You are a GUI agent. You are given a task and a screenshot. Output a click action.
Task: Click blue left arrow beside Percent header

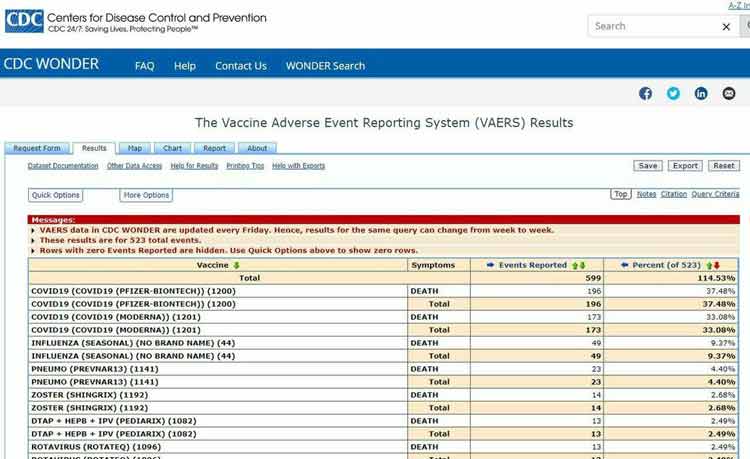(x=624, y=265)
